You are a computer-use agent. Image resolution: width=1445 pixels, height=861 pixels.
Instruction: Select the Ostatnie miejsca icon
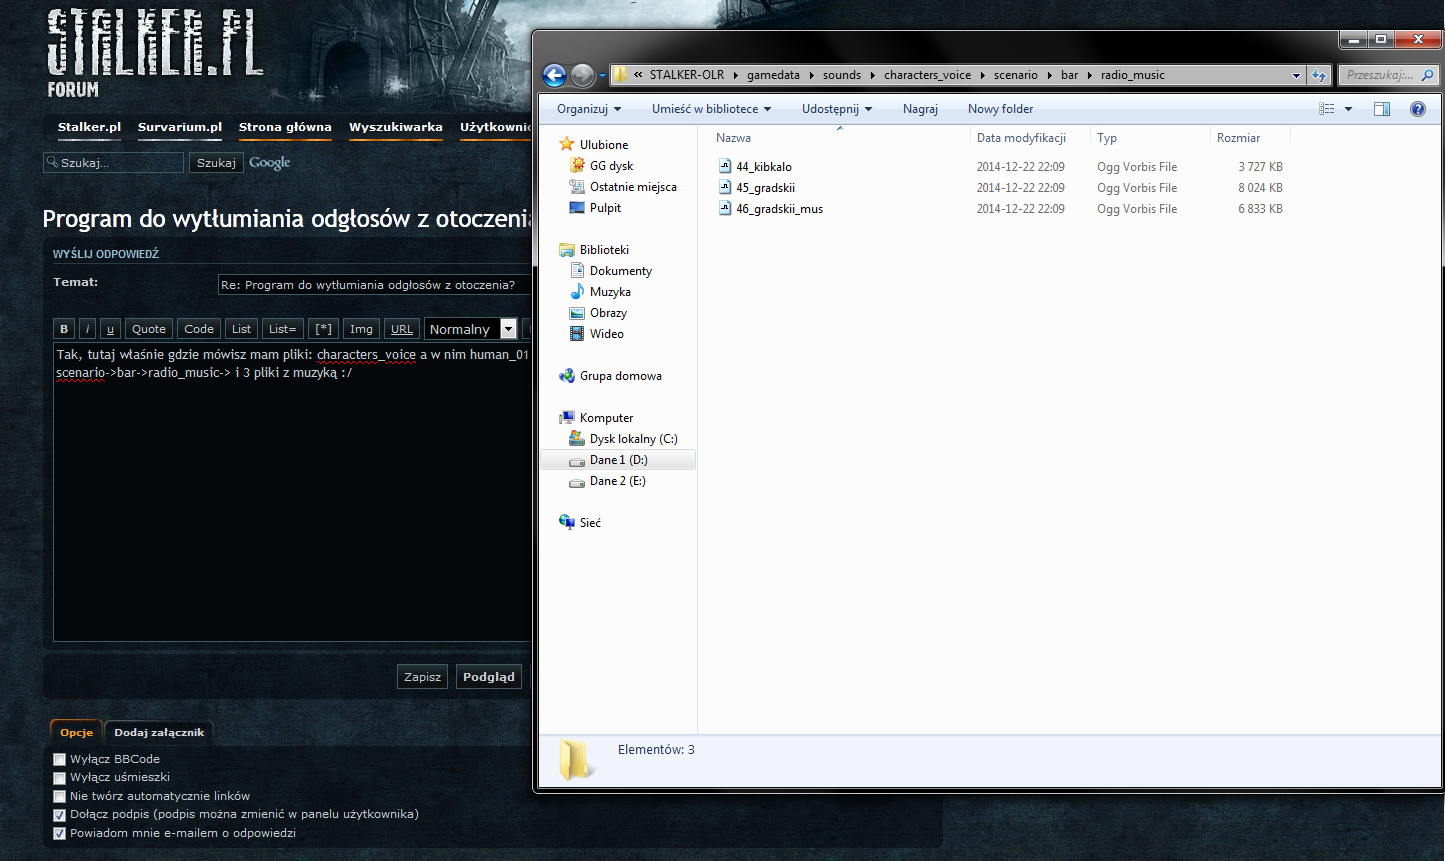pos(577,186)
